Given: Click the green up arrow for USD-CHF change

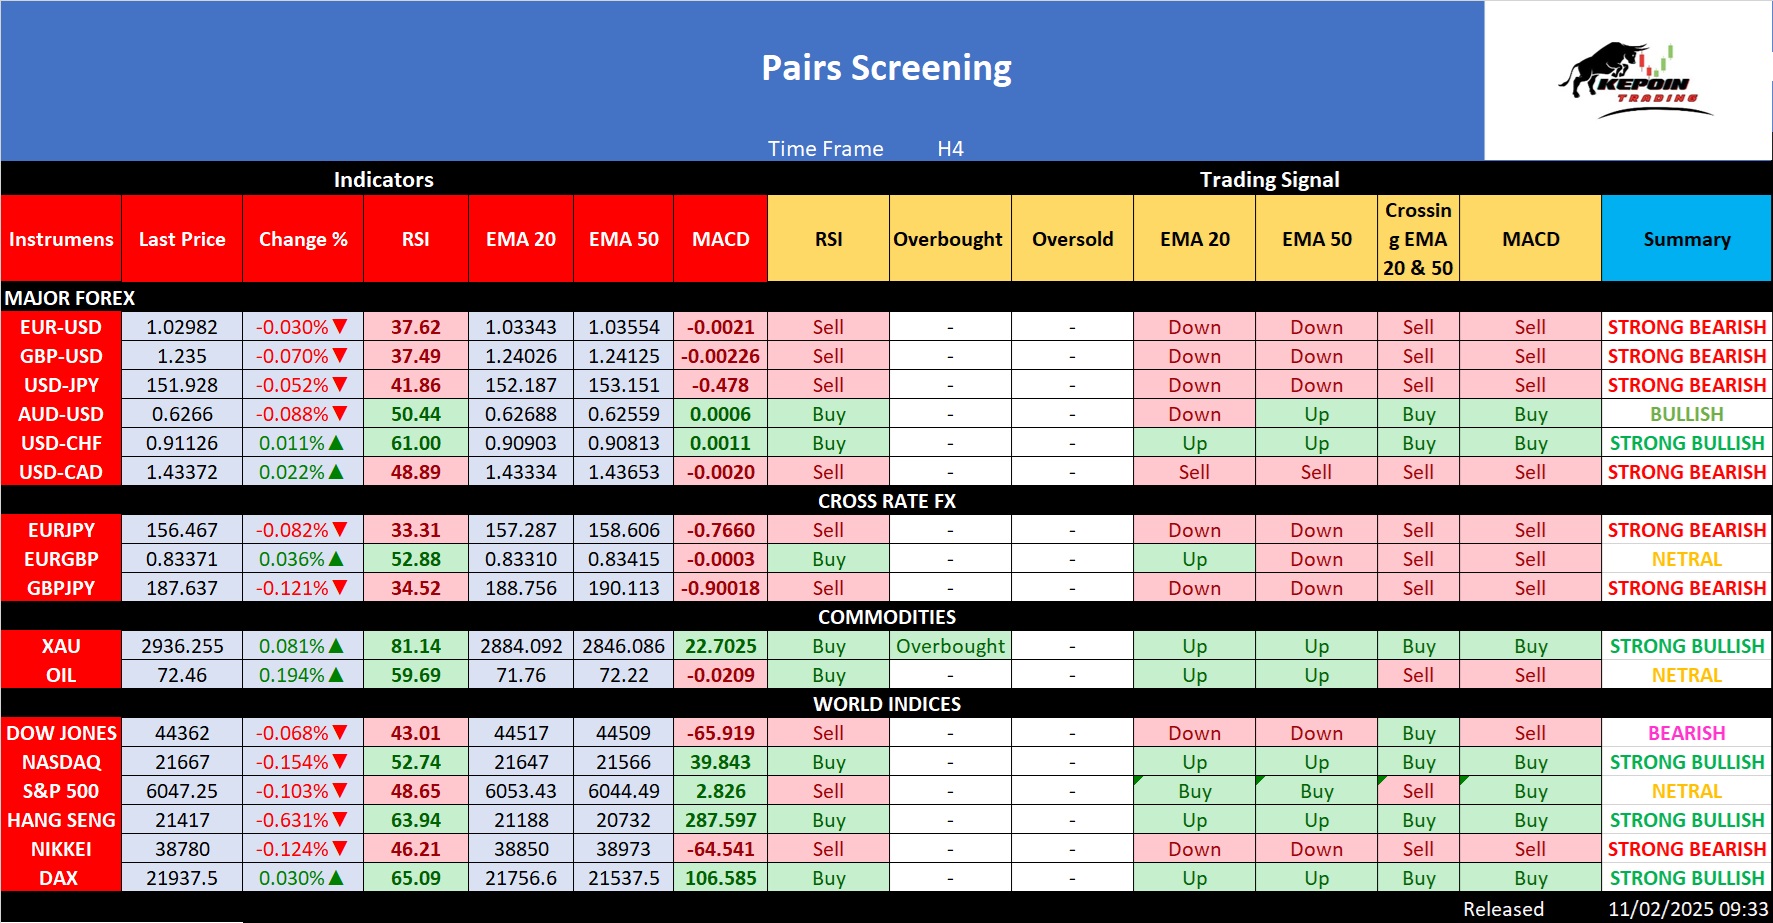Looking at the screenshot, I should [x=336, y=443].
